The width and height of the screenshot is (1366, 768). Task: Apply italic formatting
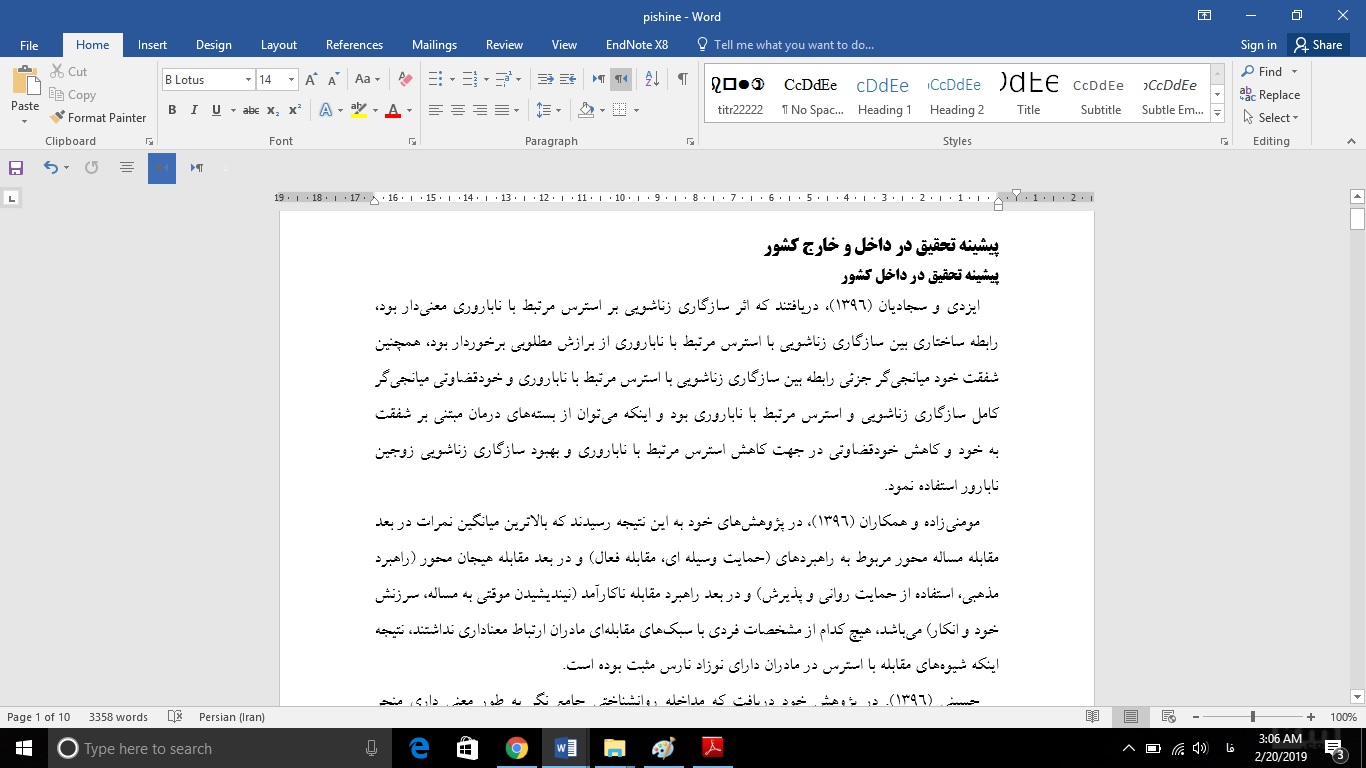click(x=194, y=110)
